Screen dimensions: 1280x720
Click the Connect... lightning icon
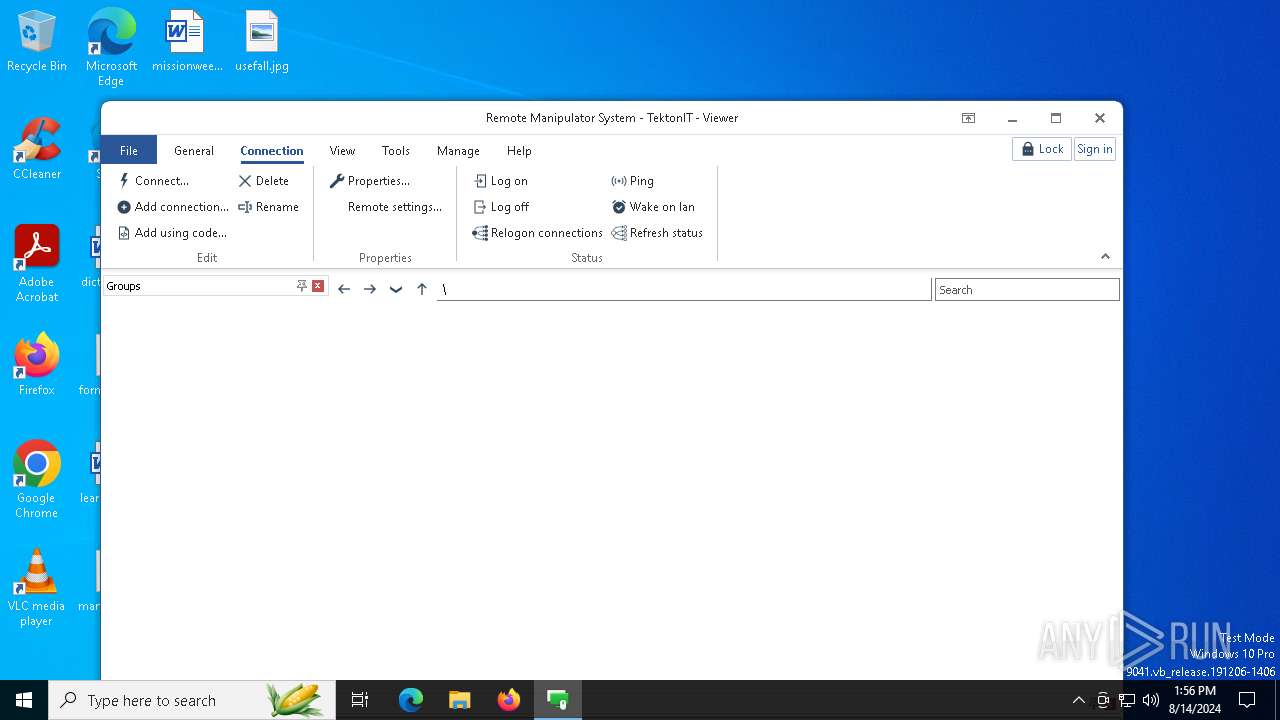point(124,181)
